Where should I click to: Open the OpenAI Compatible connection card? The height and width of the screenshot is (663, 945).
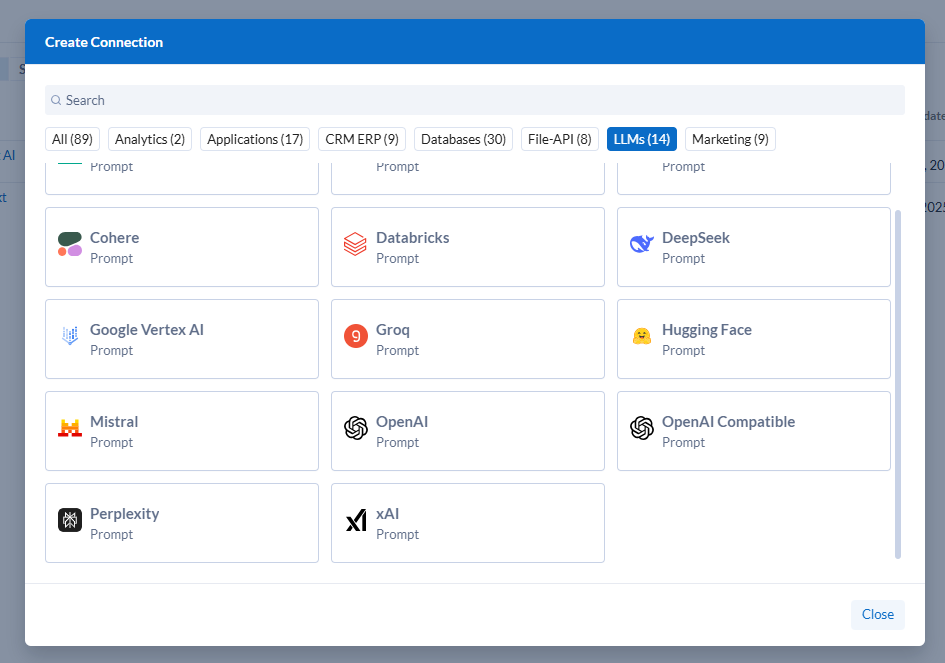pos(753,431)
